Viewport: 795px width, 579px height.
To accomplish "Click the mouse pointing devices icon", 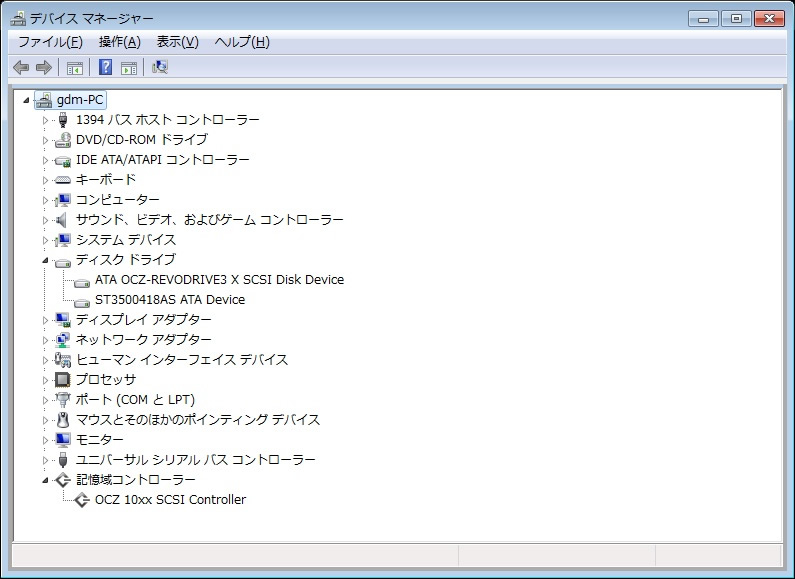I will pyautogui.click(x=63, y=420).
